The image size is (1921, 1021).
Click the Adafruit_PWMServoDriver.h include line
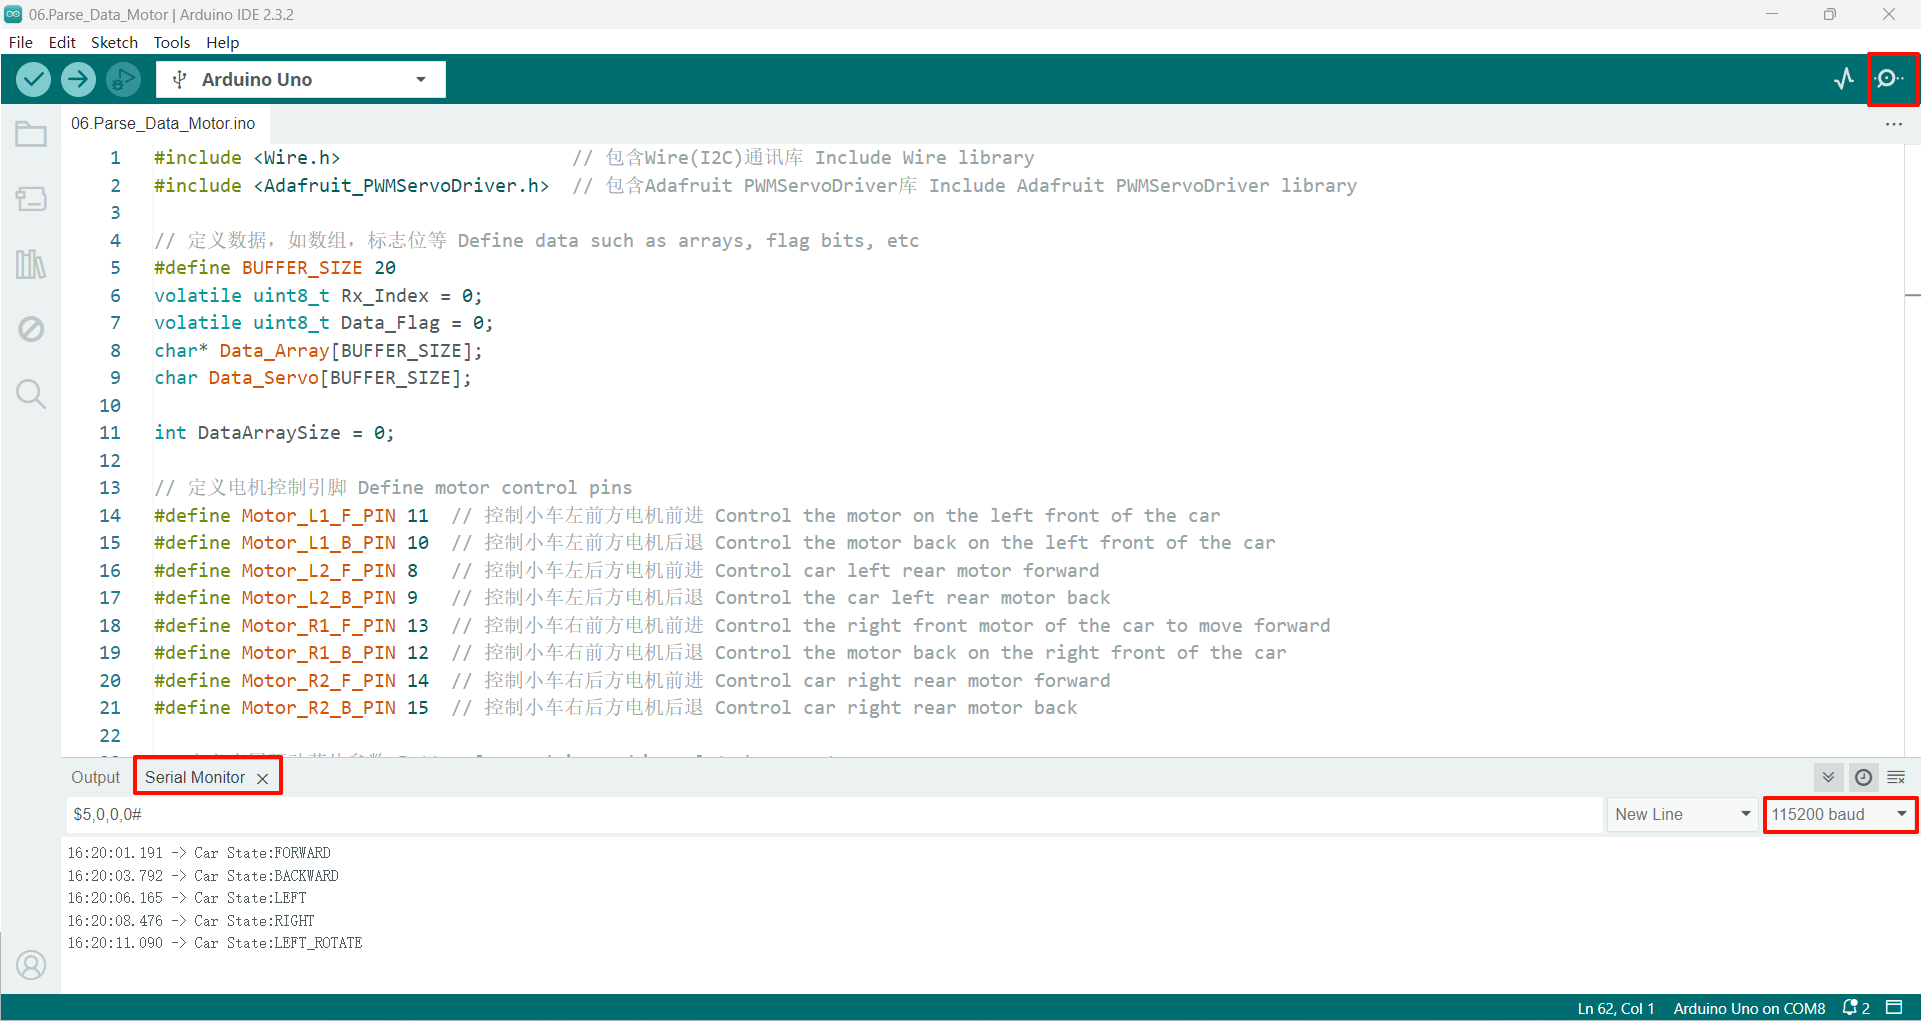(x=351, y=185)
